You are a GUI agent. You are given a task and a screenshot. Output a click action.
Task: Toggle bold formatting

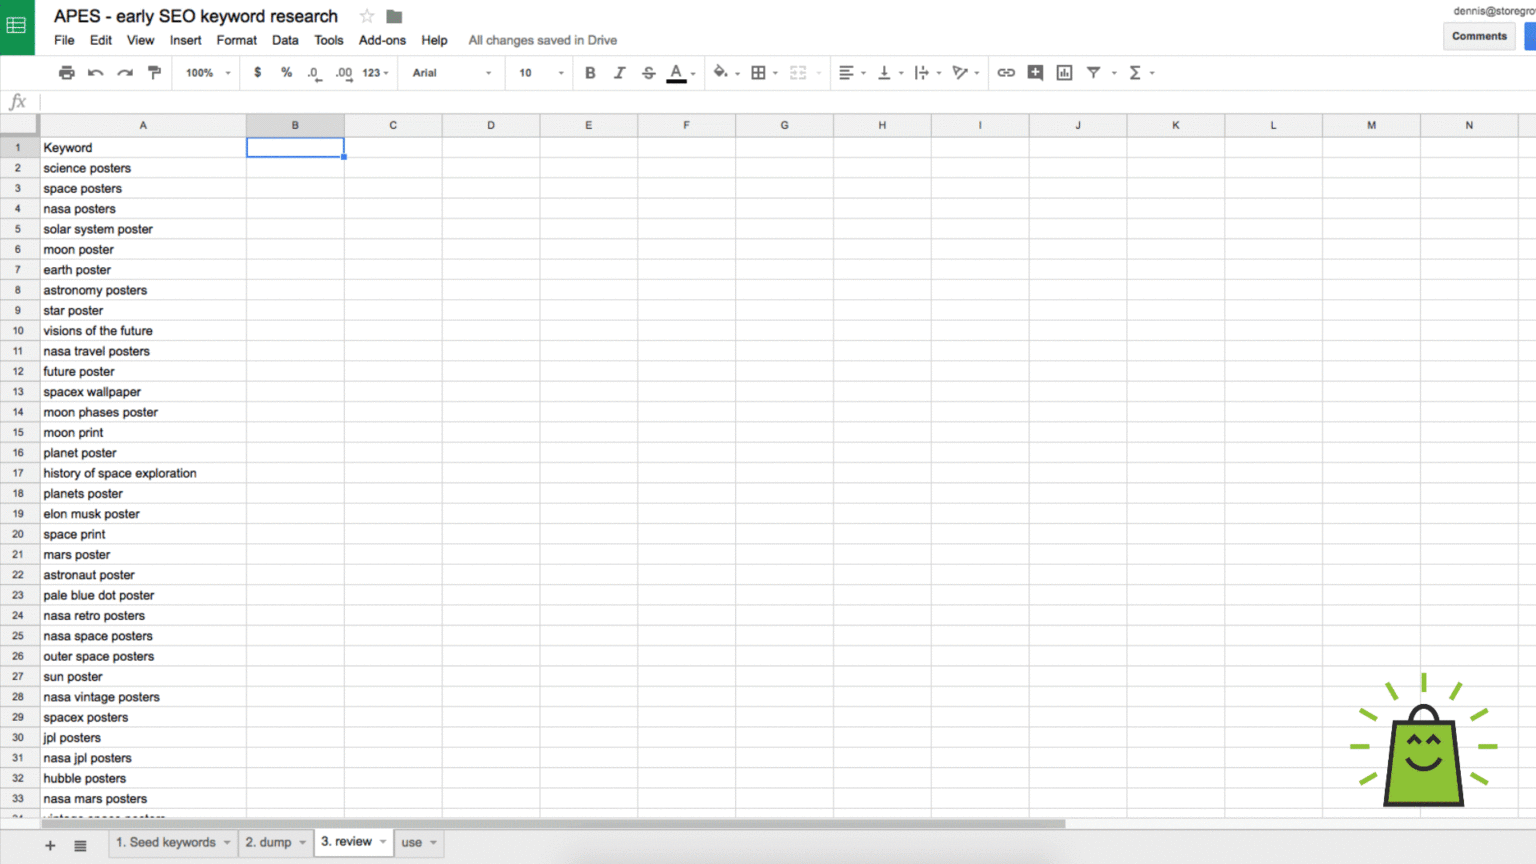tap(590, 72)
